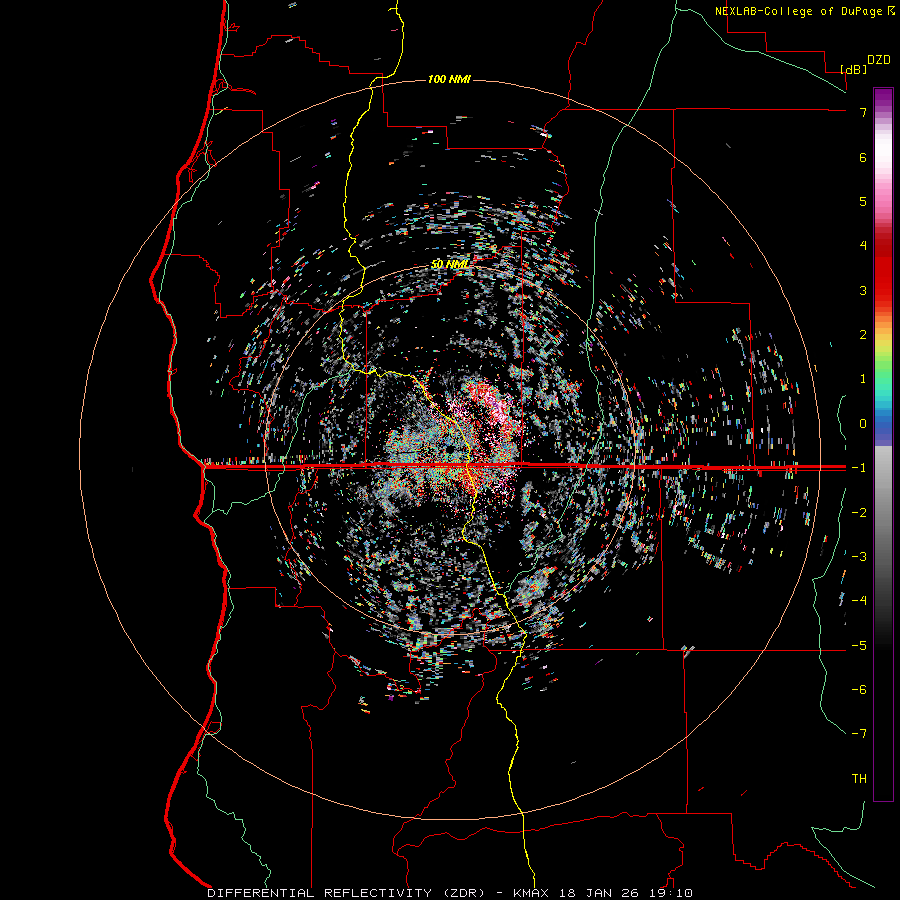This screenshot has width=900, height=900.
Task: Click the 1 value on the color scale
Action: (x=863, y=379)
